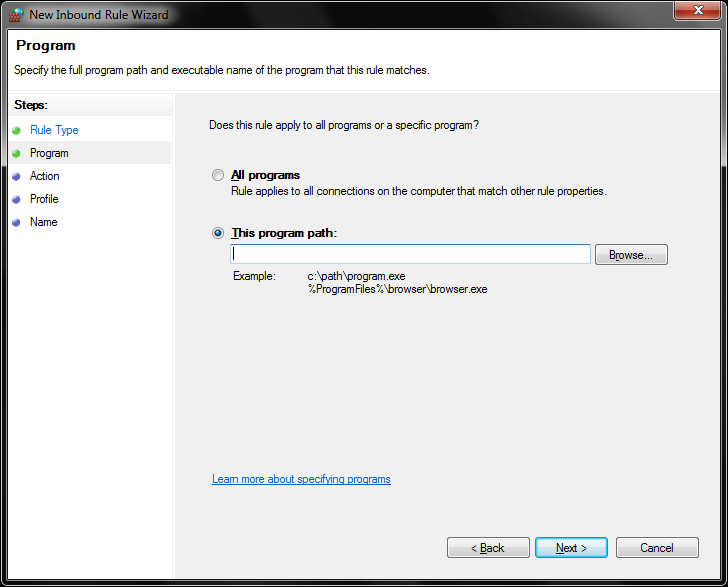
Task: Go to the Rule Type step
Action: pyautogui.click(x=54, y=130)
